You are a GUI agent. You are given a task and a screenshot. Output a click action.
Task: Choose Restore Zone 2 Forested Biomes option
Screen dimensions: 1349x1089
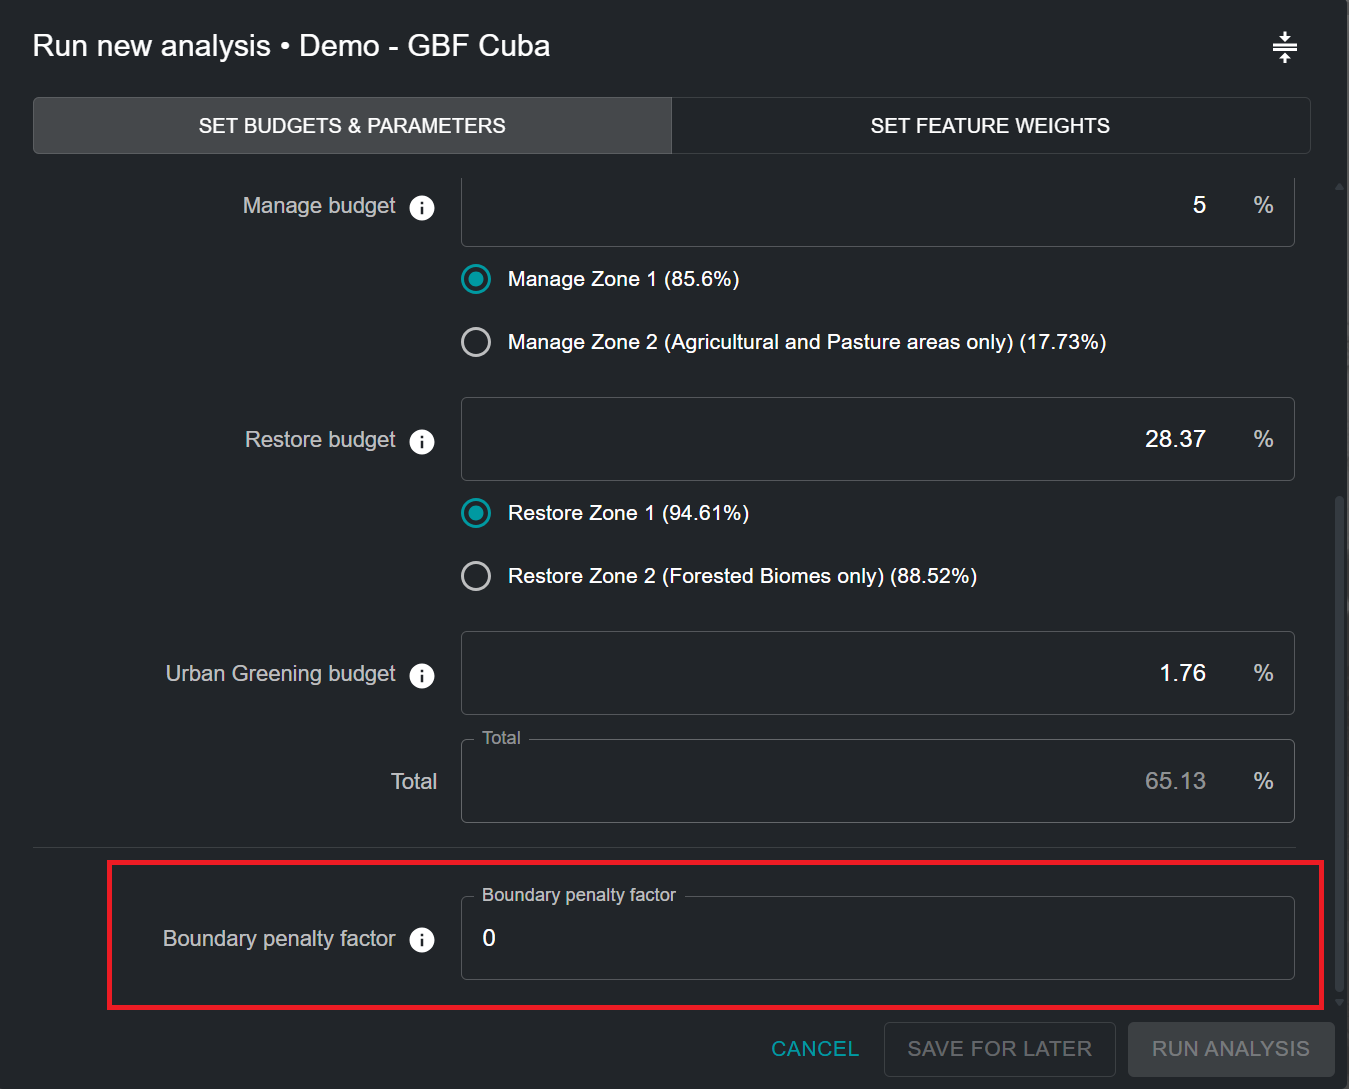click(x=476, y=576)
